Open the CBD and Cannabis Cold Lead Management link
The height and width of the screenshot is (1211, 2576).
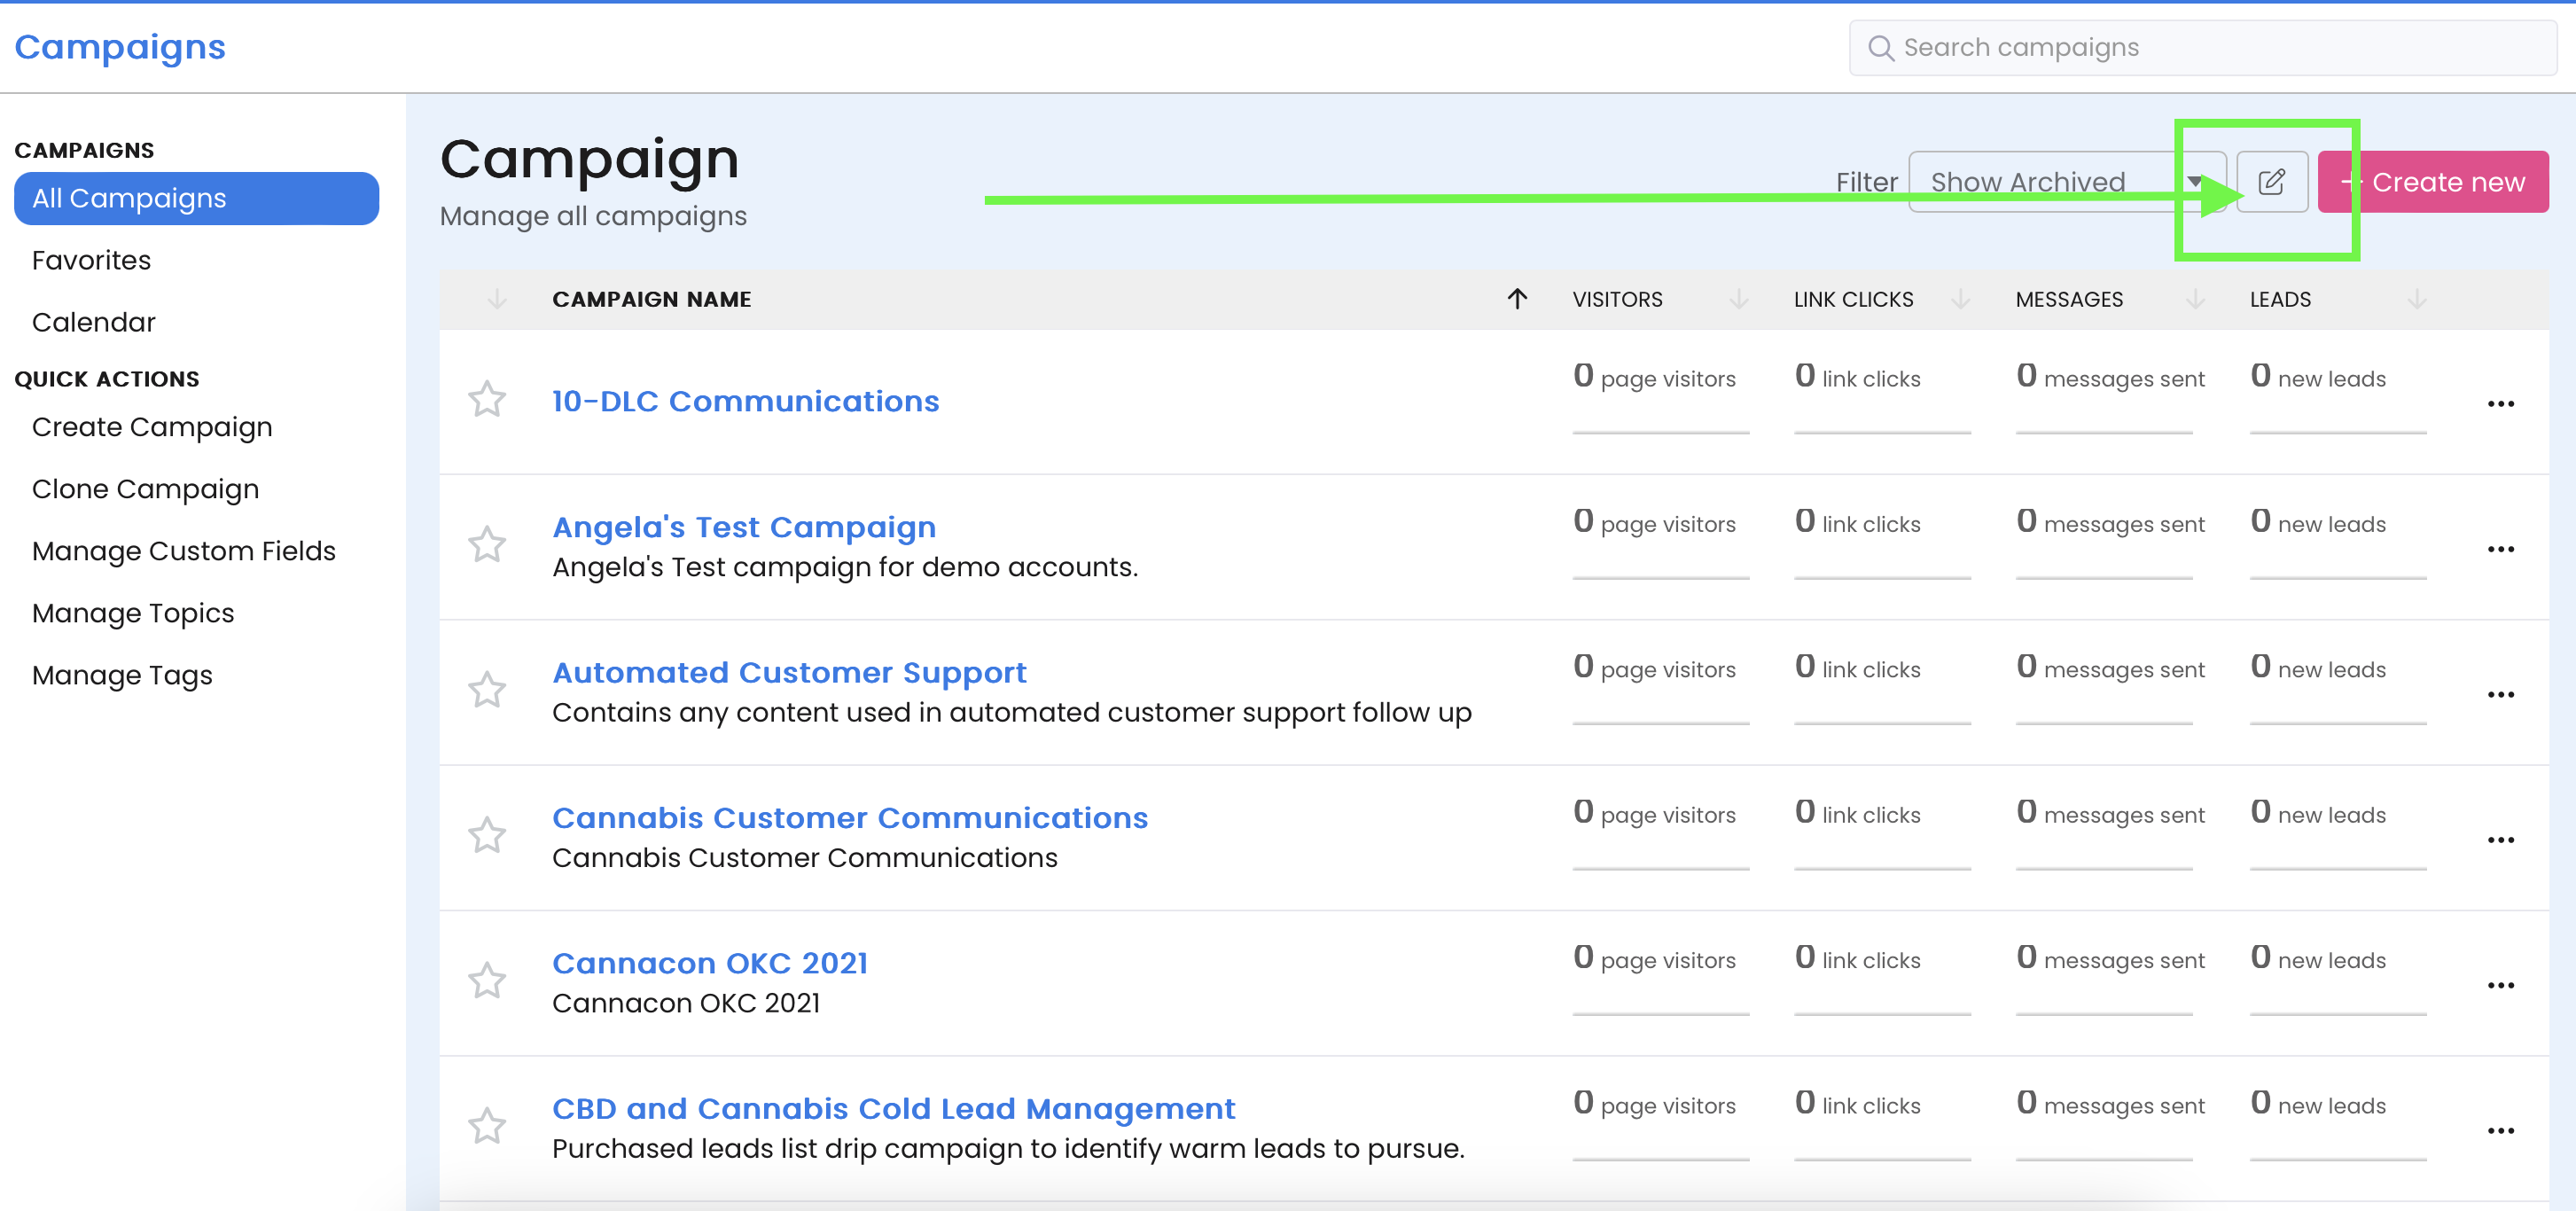tap(894, 1108)
